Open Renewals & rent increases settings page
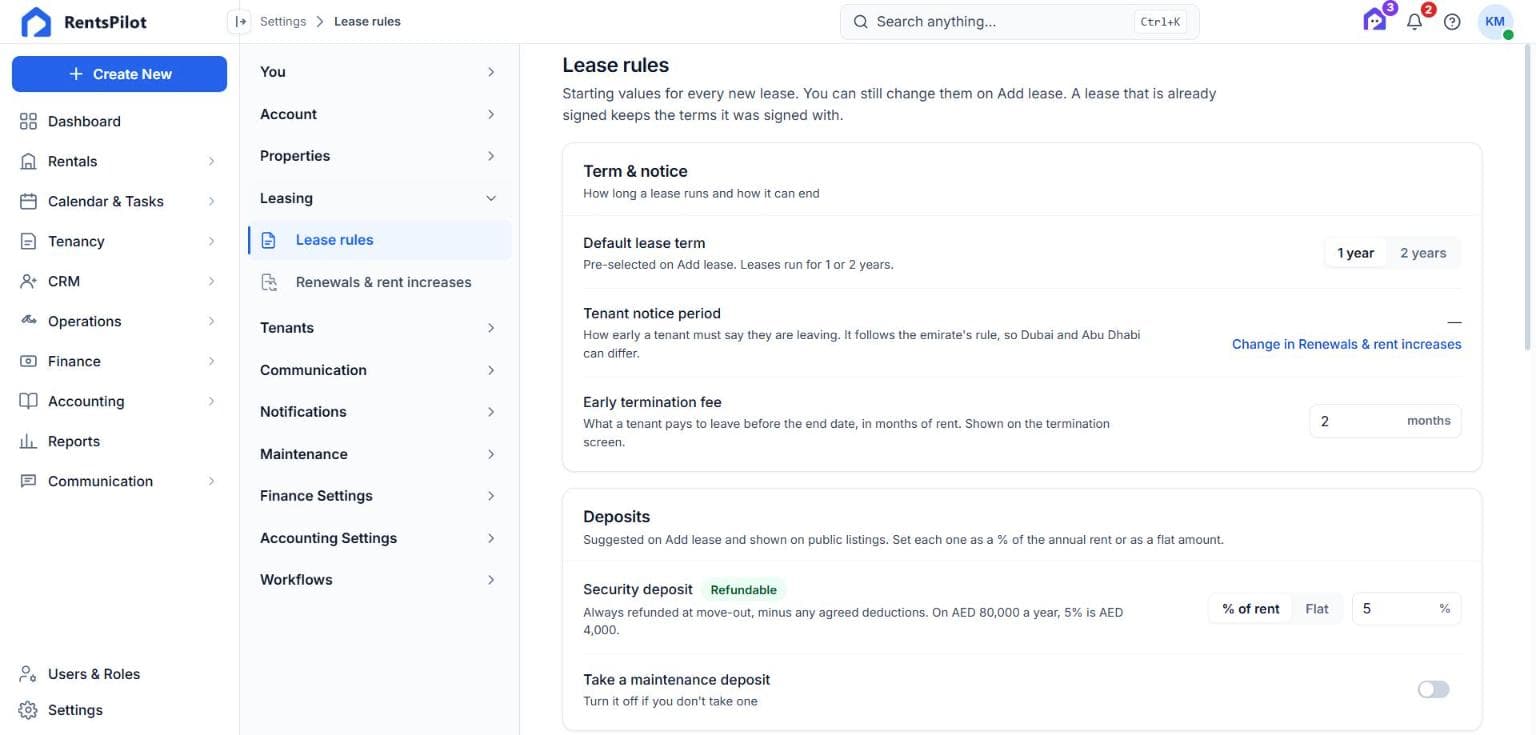The image size is (1536, 735). pyautogui.click(x=379, y=282)
